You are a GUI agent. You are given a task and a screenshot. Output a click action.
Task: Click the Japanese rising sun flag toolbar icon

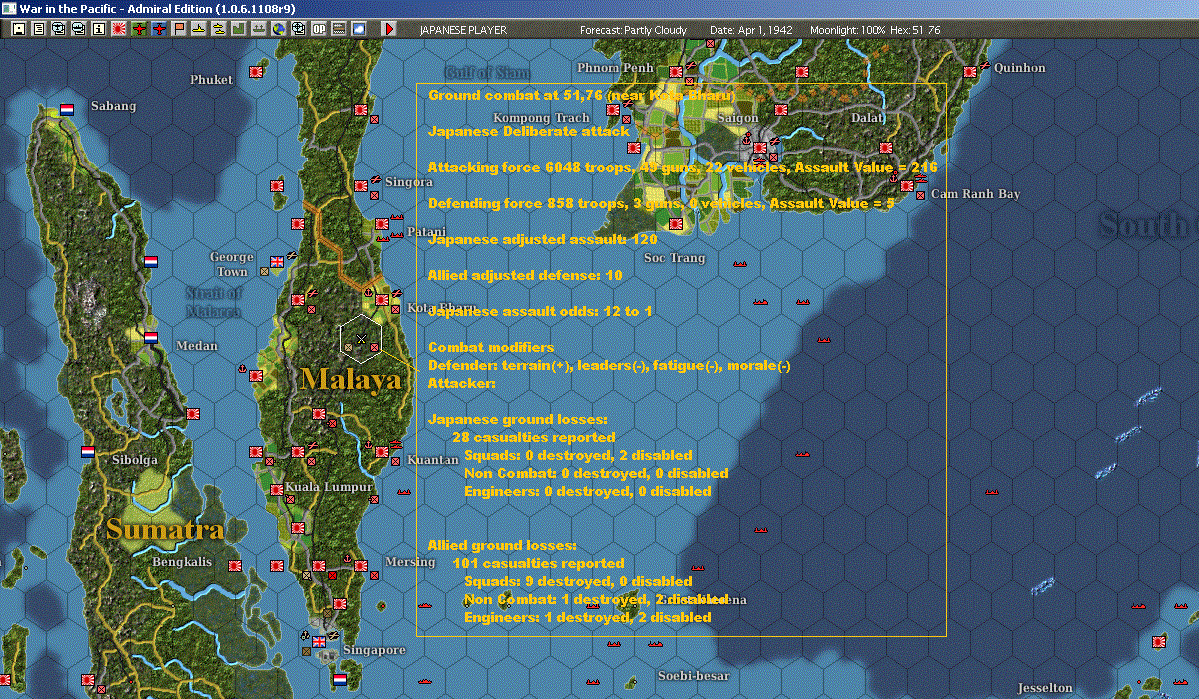(x=119, y=29)
